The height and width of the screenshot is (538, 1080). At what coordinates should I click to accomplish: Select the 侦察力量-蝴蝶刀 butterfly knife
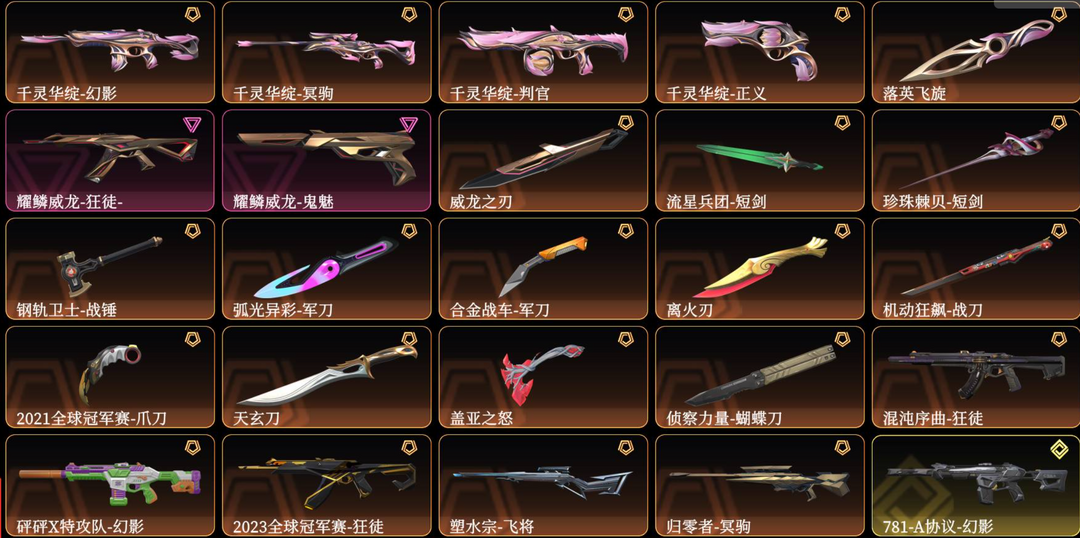760,377
